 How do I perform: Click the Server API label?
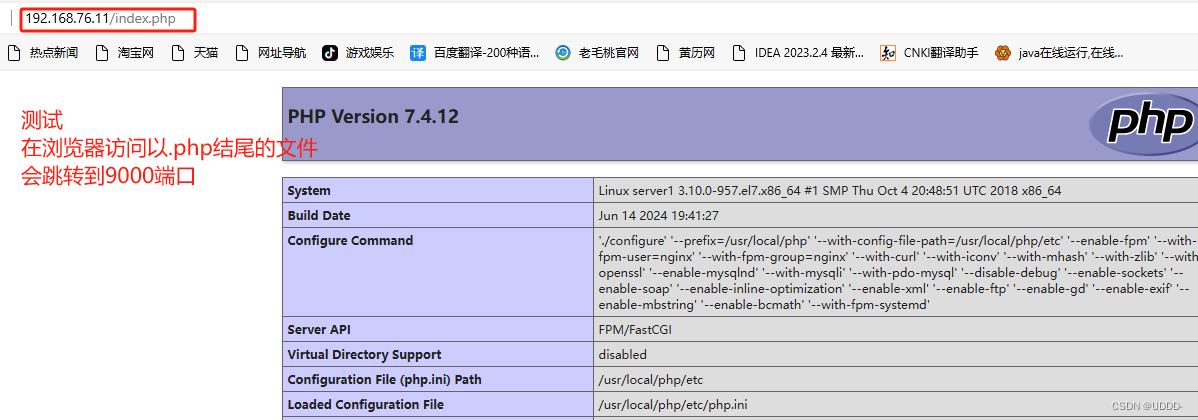click(x=319, y=330)
